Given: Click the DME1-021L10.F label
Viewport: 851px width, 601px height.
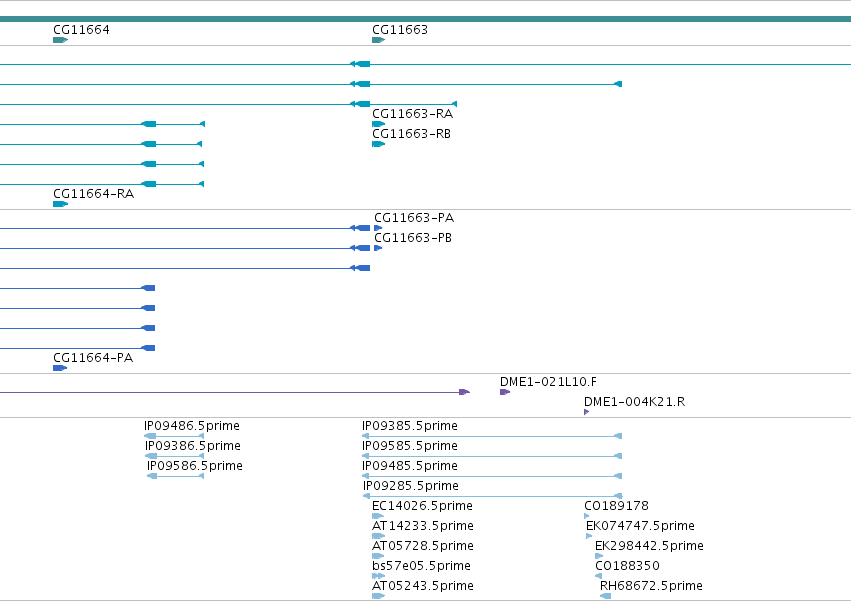Looking at the screenshot, I should [548, 382].
